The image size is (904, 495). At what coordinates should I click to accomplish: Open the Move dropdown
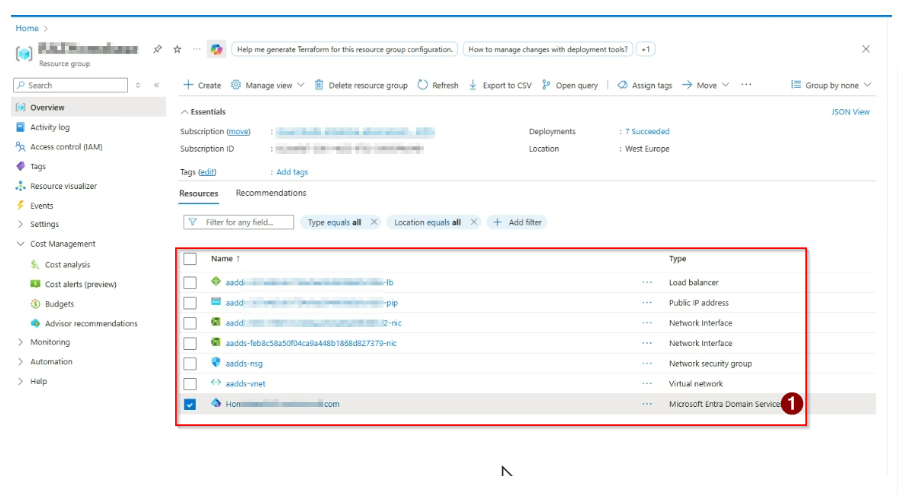(706, 85)
